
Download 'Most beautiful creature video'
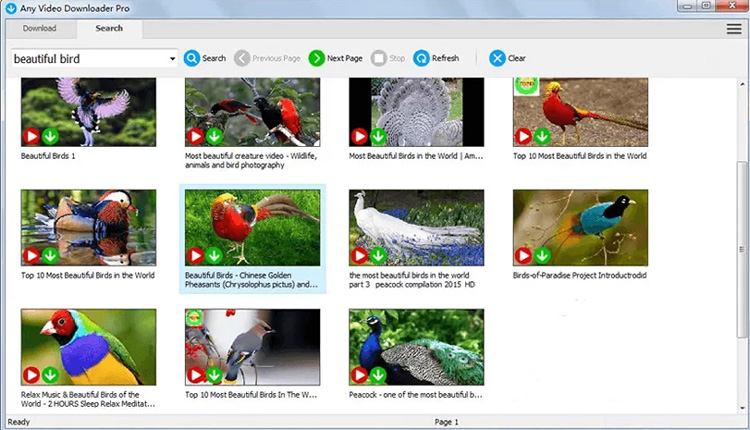tap(214, 136)
